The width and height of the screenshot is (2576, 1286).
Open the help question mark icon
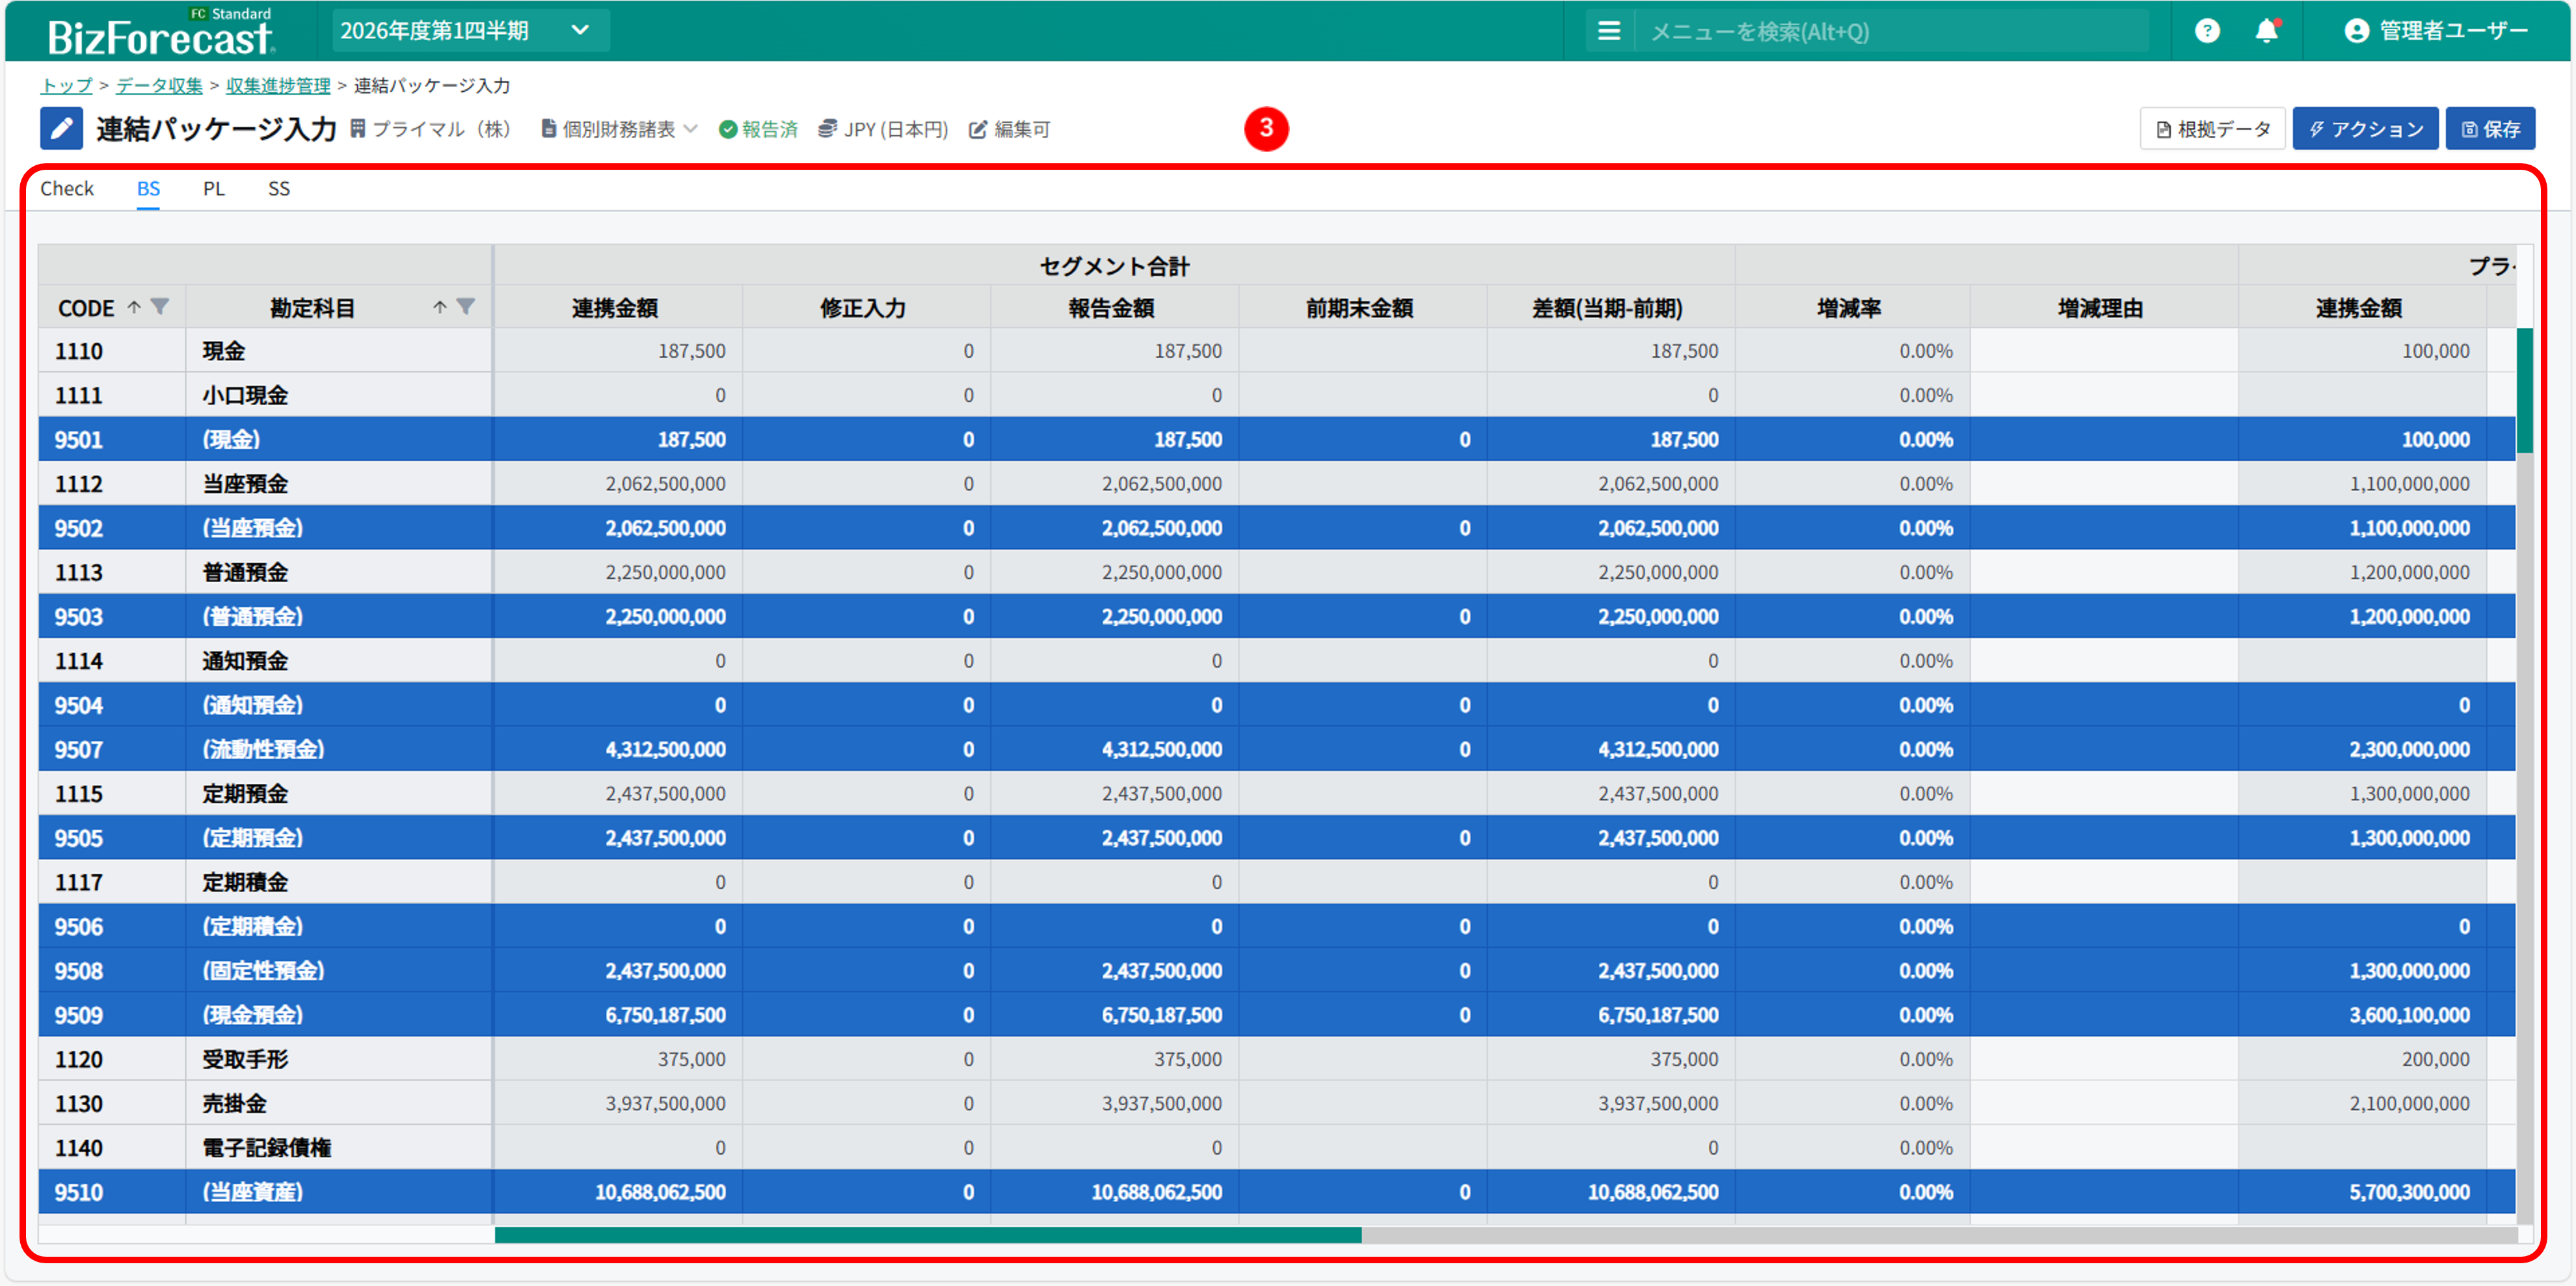pyautogui.click(x=2207, y=31)
